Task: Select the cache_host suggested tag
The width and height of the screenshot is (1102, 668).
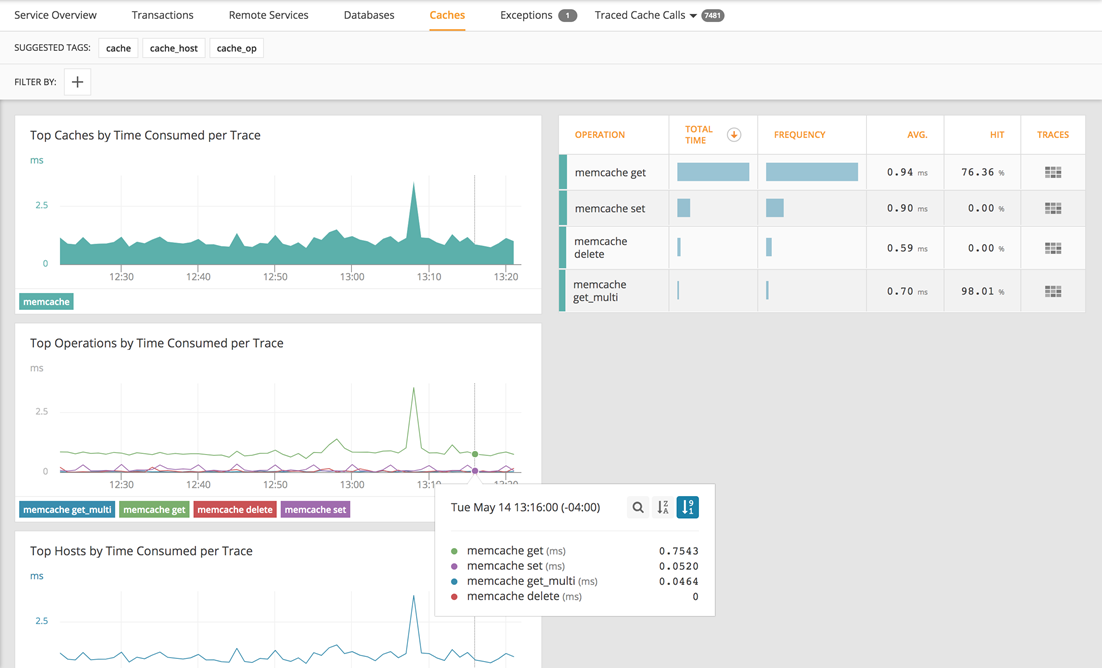Action: [x=173, y=47]
